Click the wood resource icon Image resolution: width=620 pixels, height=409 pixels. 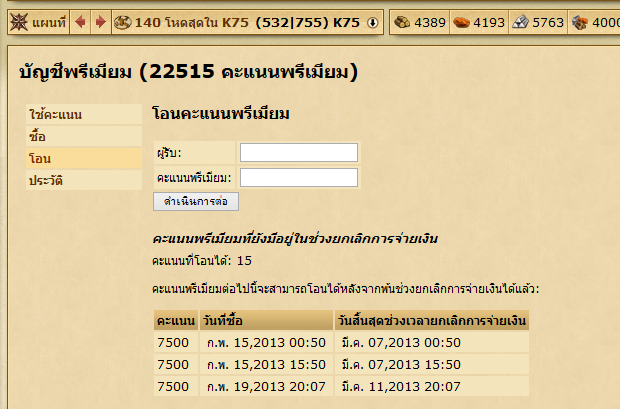tap(402, 22)
